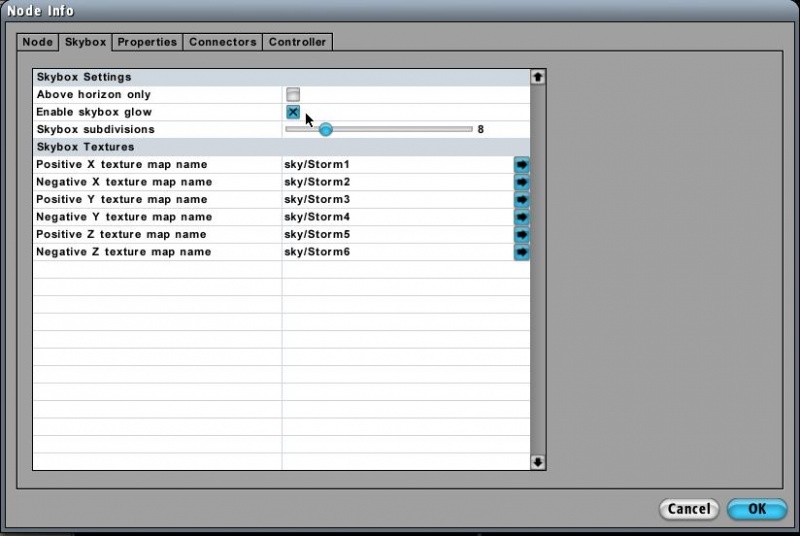Click arrow icon for Negative X texture map
The height and width of the screenshot is (536, 800).
pyautogui.click(x=521, y=182)
